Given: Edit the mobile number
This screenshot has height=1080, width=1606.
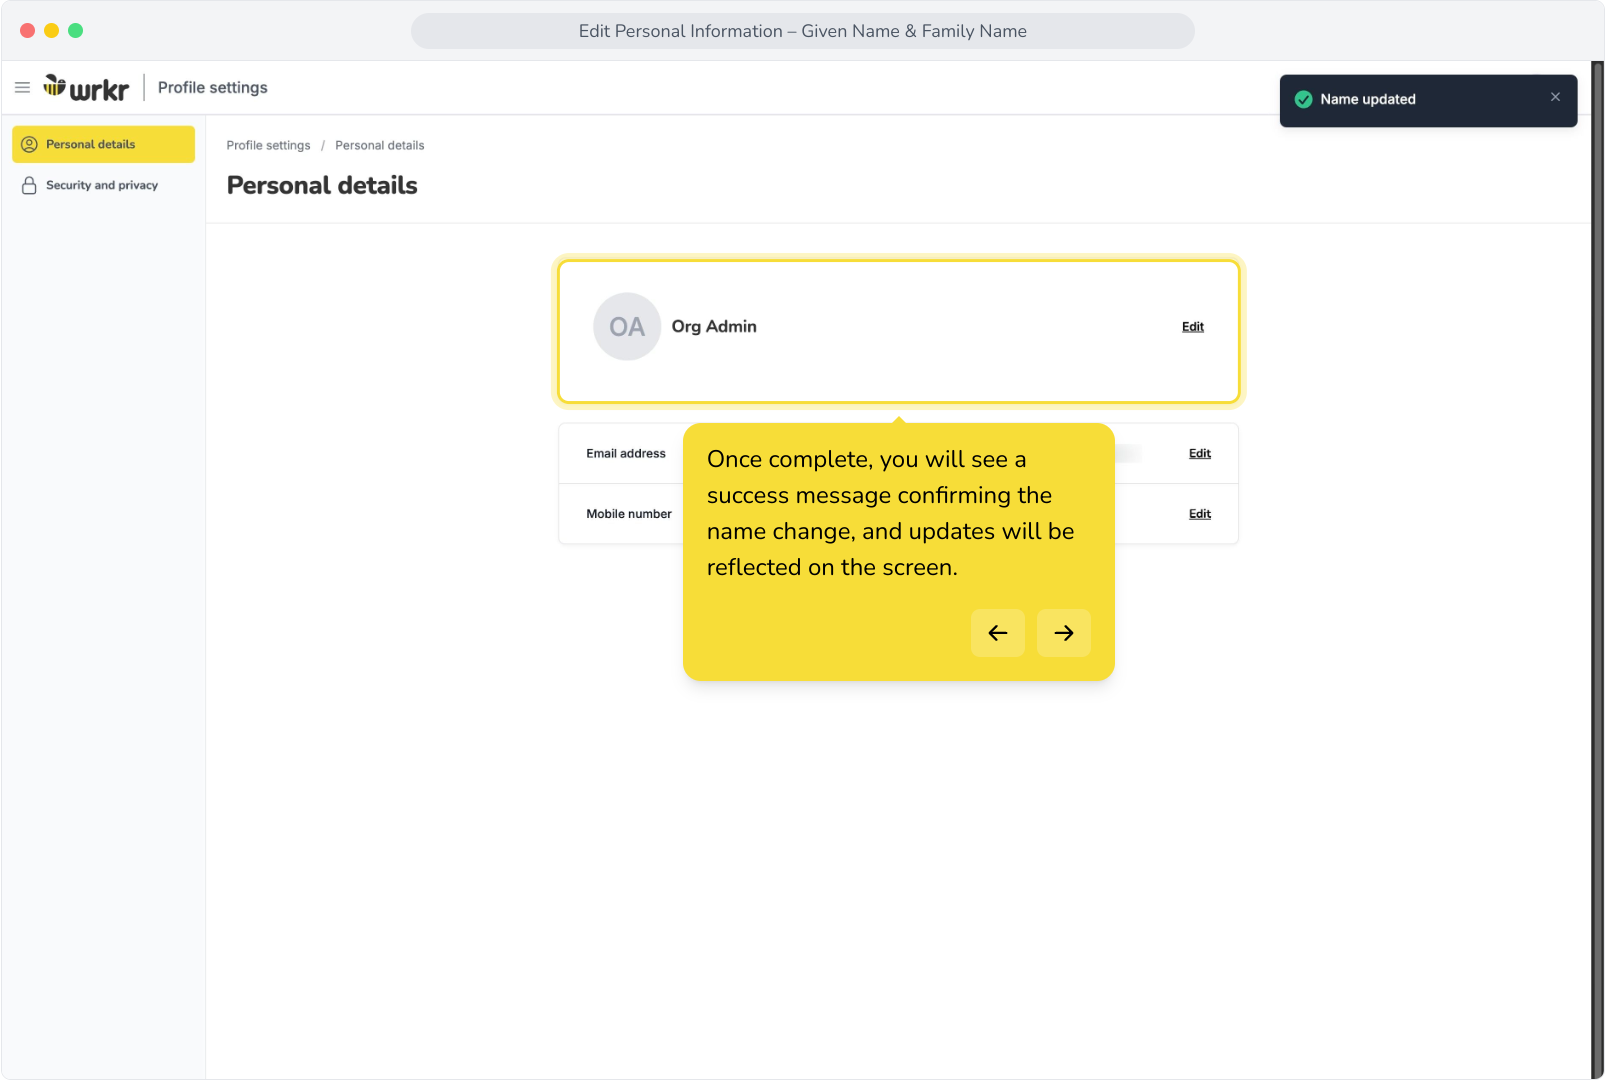Looking at the screenshot, I should click(1199, 514).
